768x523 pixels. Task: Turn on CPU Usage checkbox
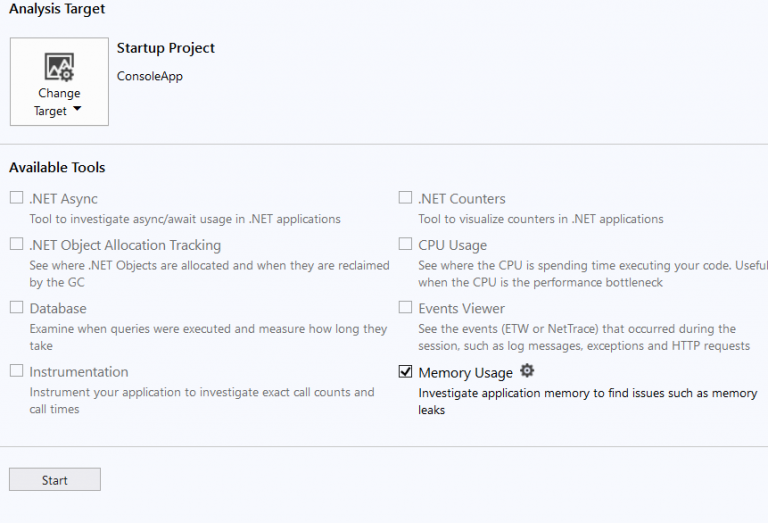click(x=405, y=244)
